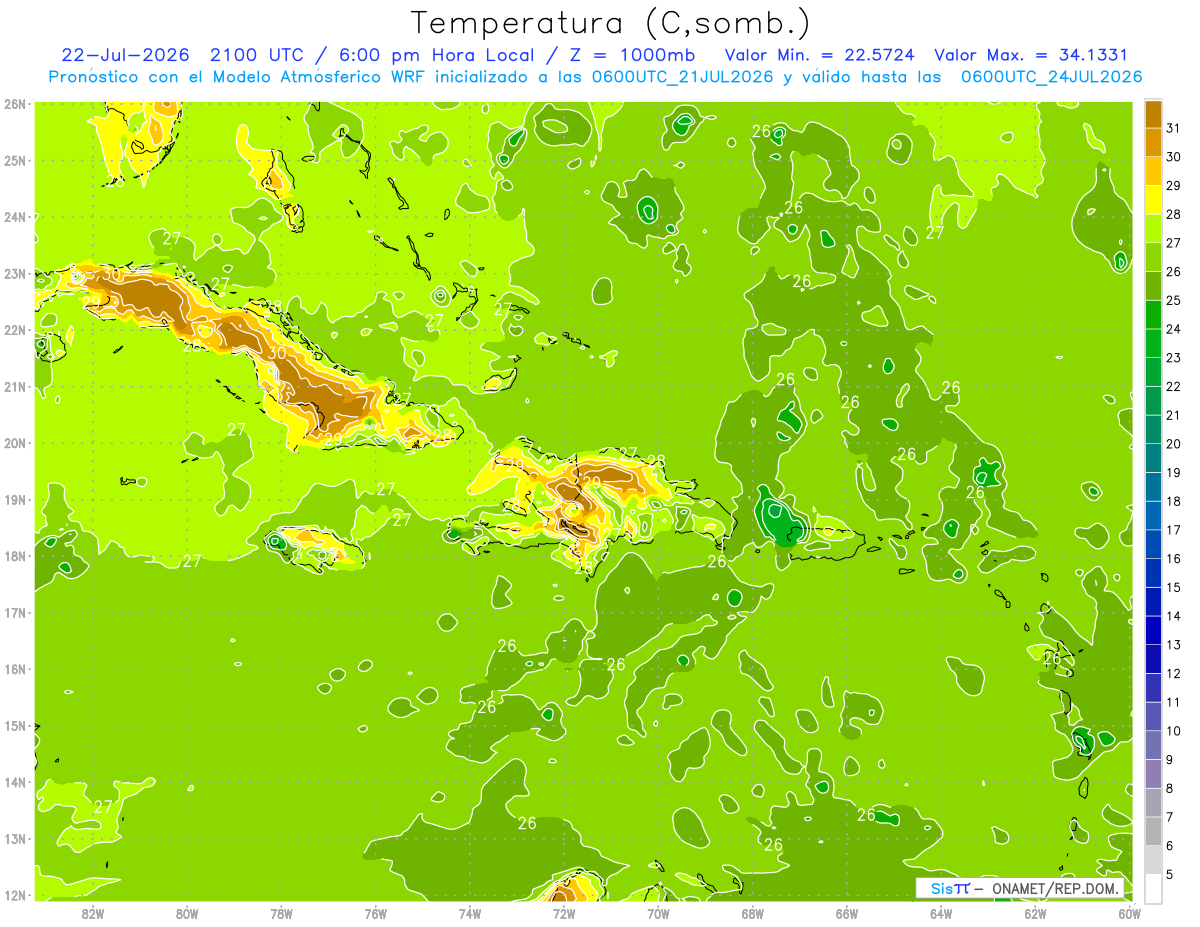This screenshot has width=1200, height=927.
Task: Click the "80W" longitude axis label
Action: (187, 914)
